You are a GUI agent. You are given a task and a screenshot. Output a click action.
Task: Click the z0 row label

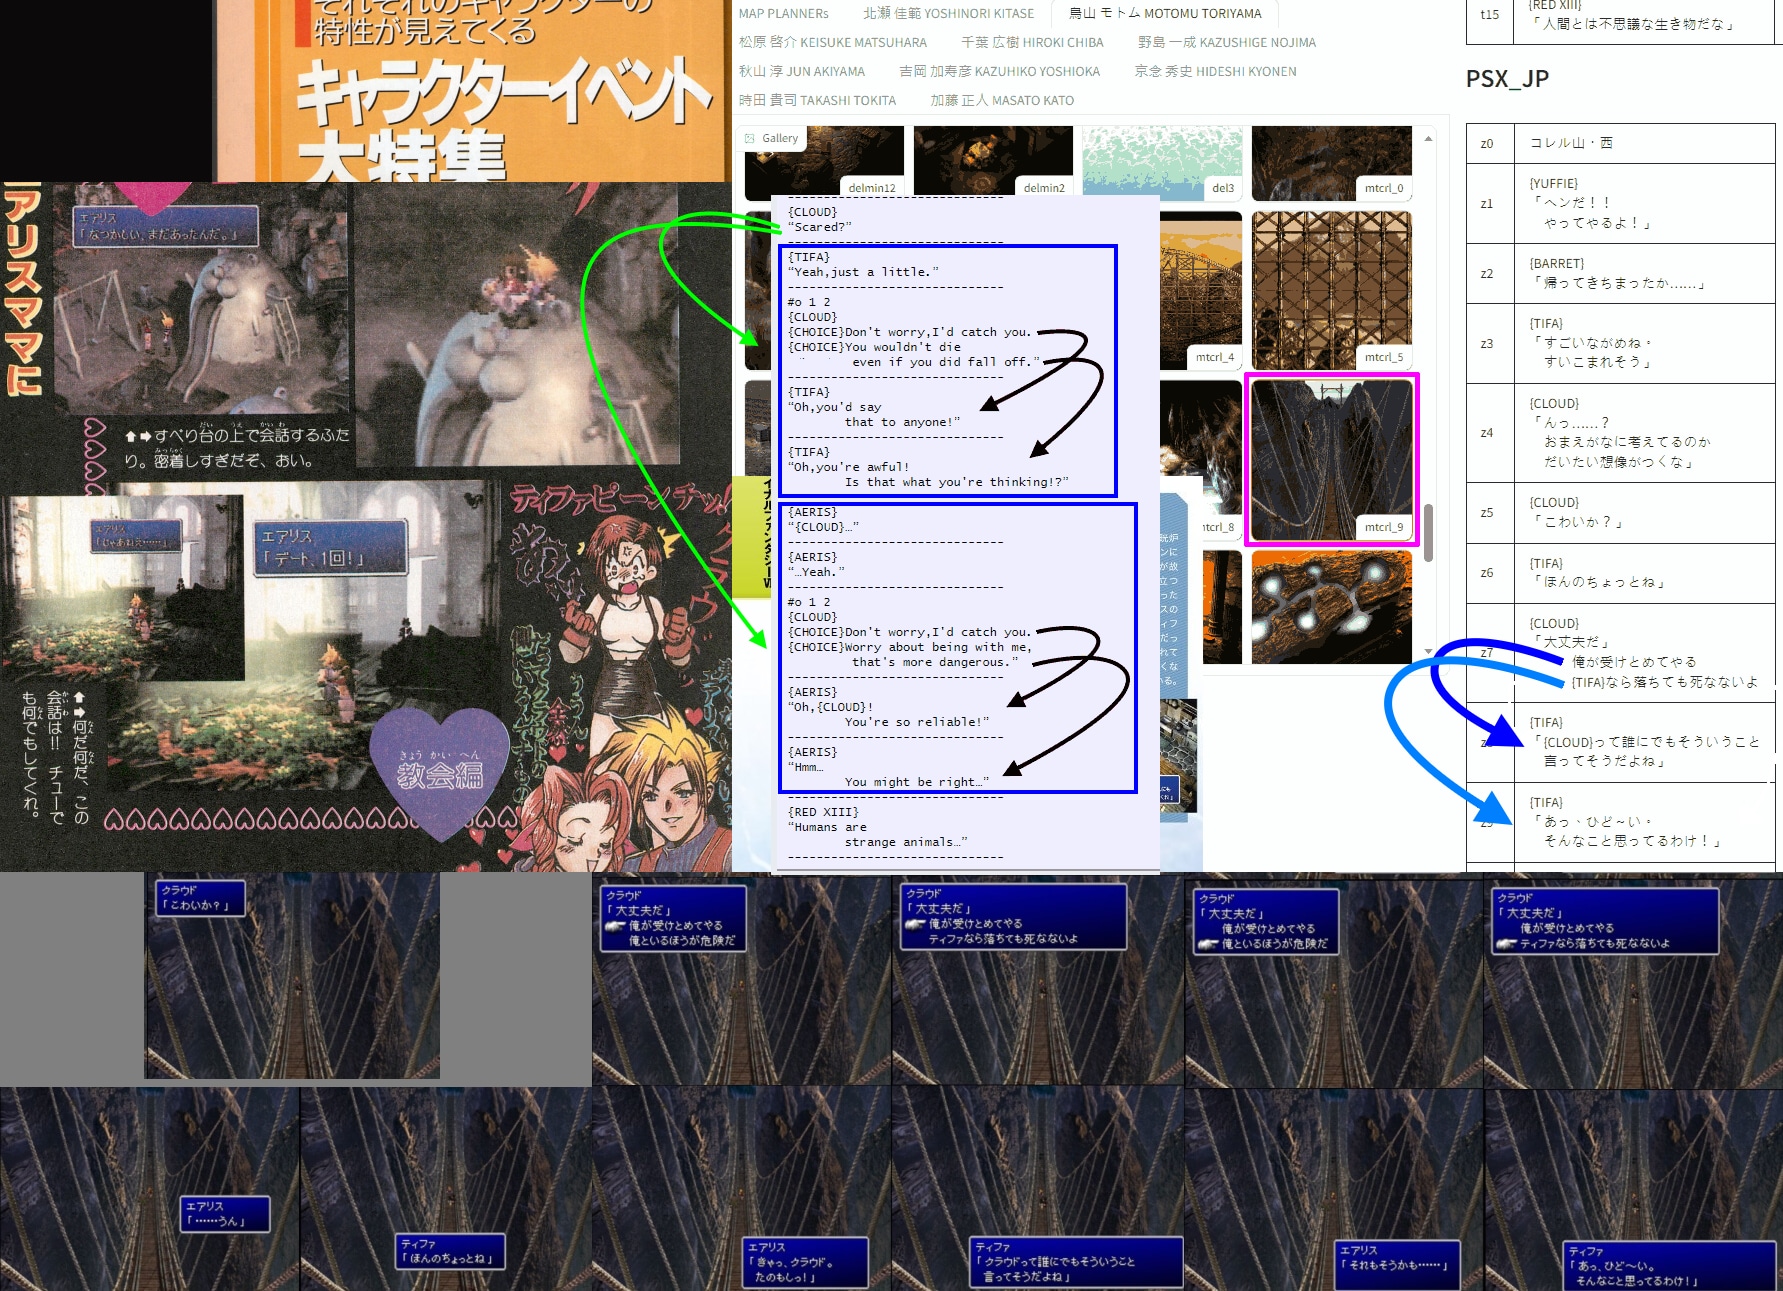pos(1490,144)
